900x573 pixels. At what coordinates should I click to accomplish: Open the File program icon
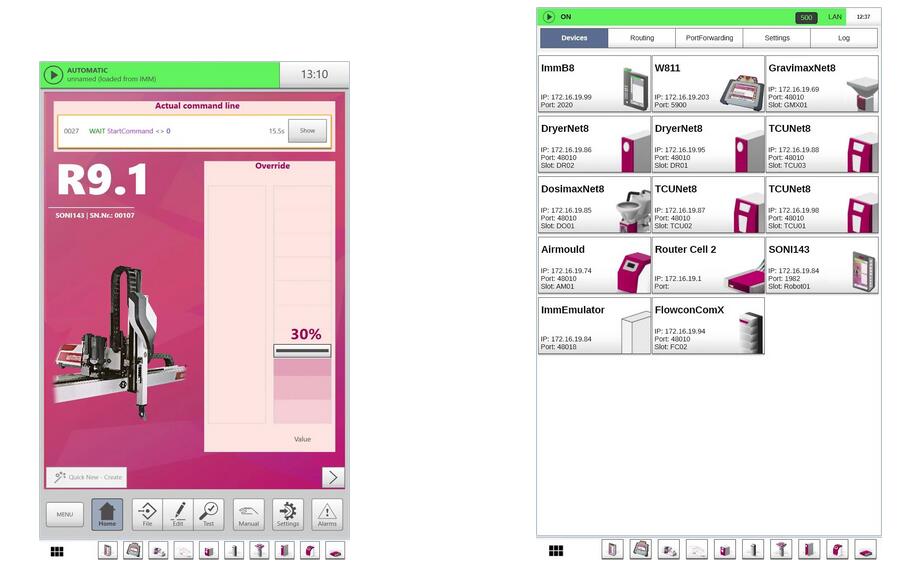(146, 514)
